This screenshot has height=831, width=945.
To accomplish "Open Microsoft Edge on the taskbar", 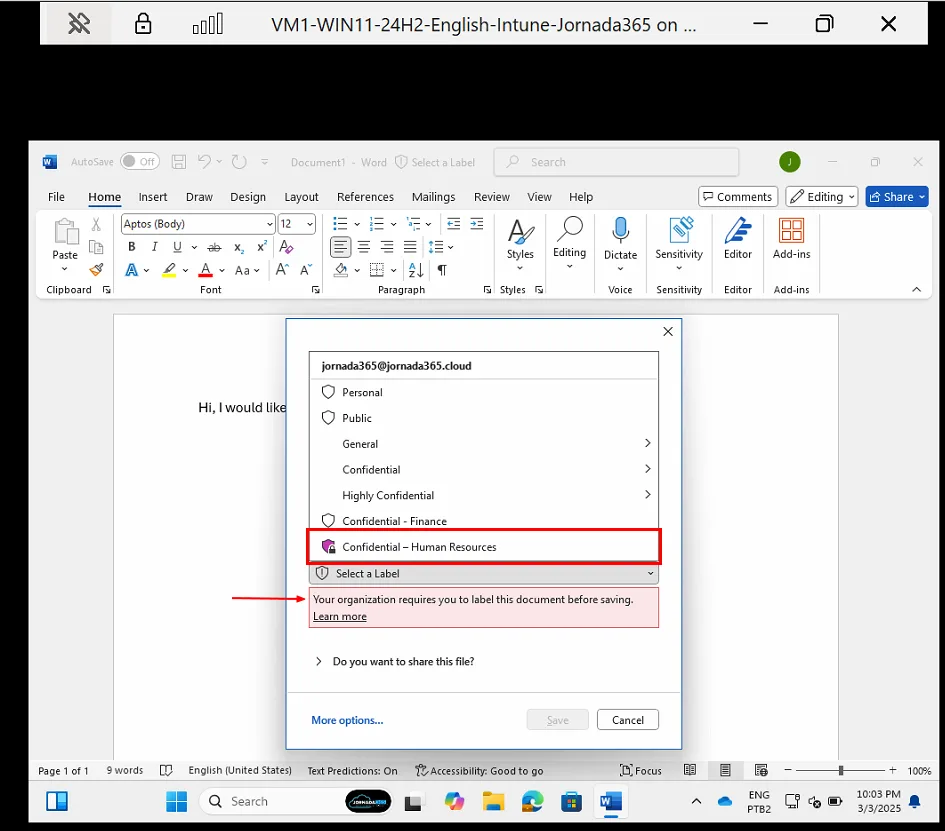I will [x=532, y=801].
